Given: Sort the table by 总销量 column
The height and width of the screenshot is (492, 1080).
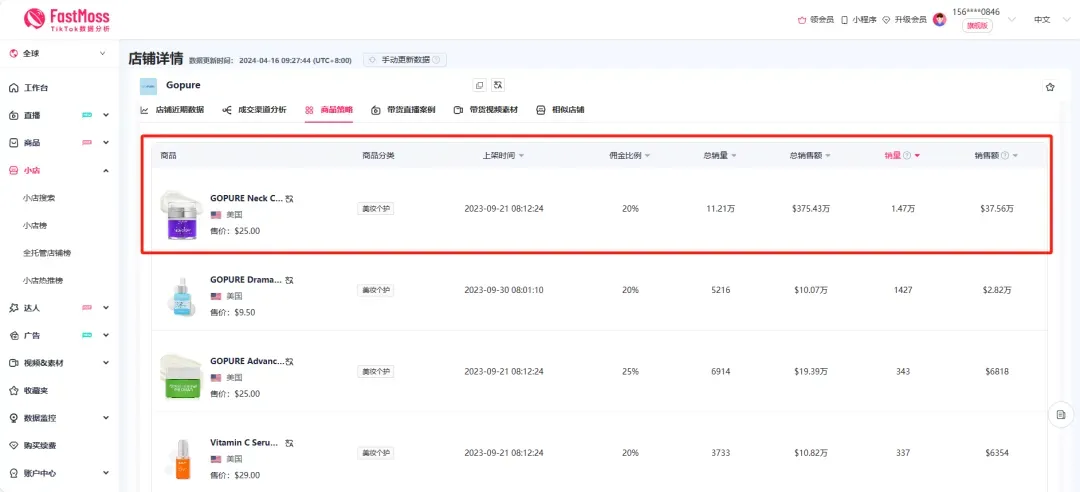Looking at the screenshot, I should click(x=720, y=156).
